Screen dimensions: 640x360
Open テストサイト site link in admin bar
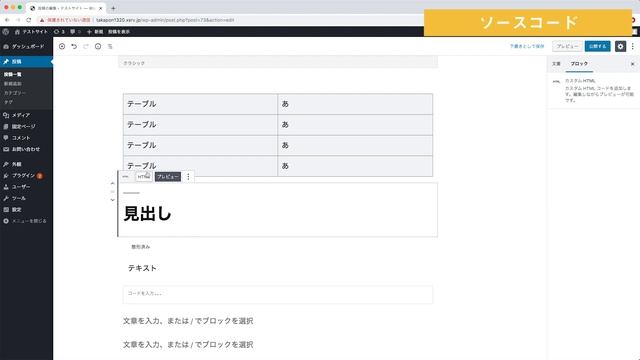pyautogui.click(x=31, y=31)
